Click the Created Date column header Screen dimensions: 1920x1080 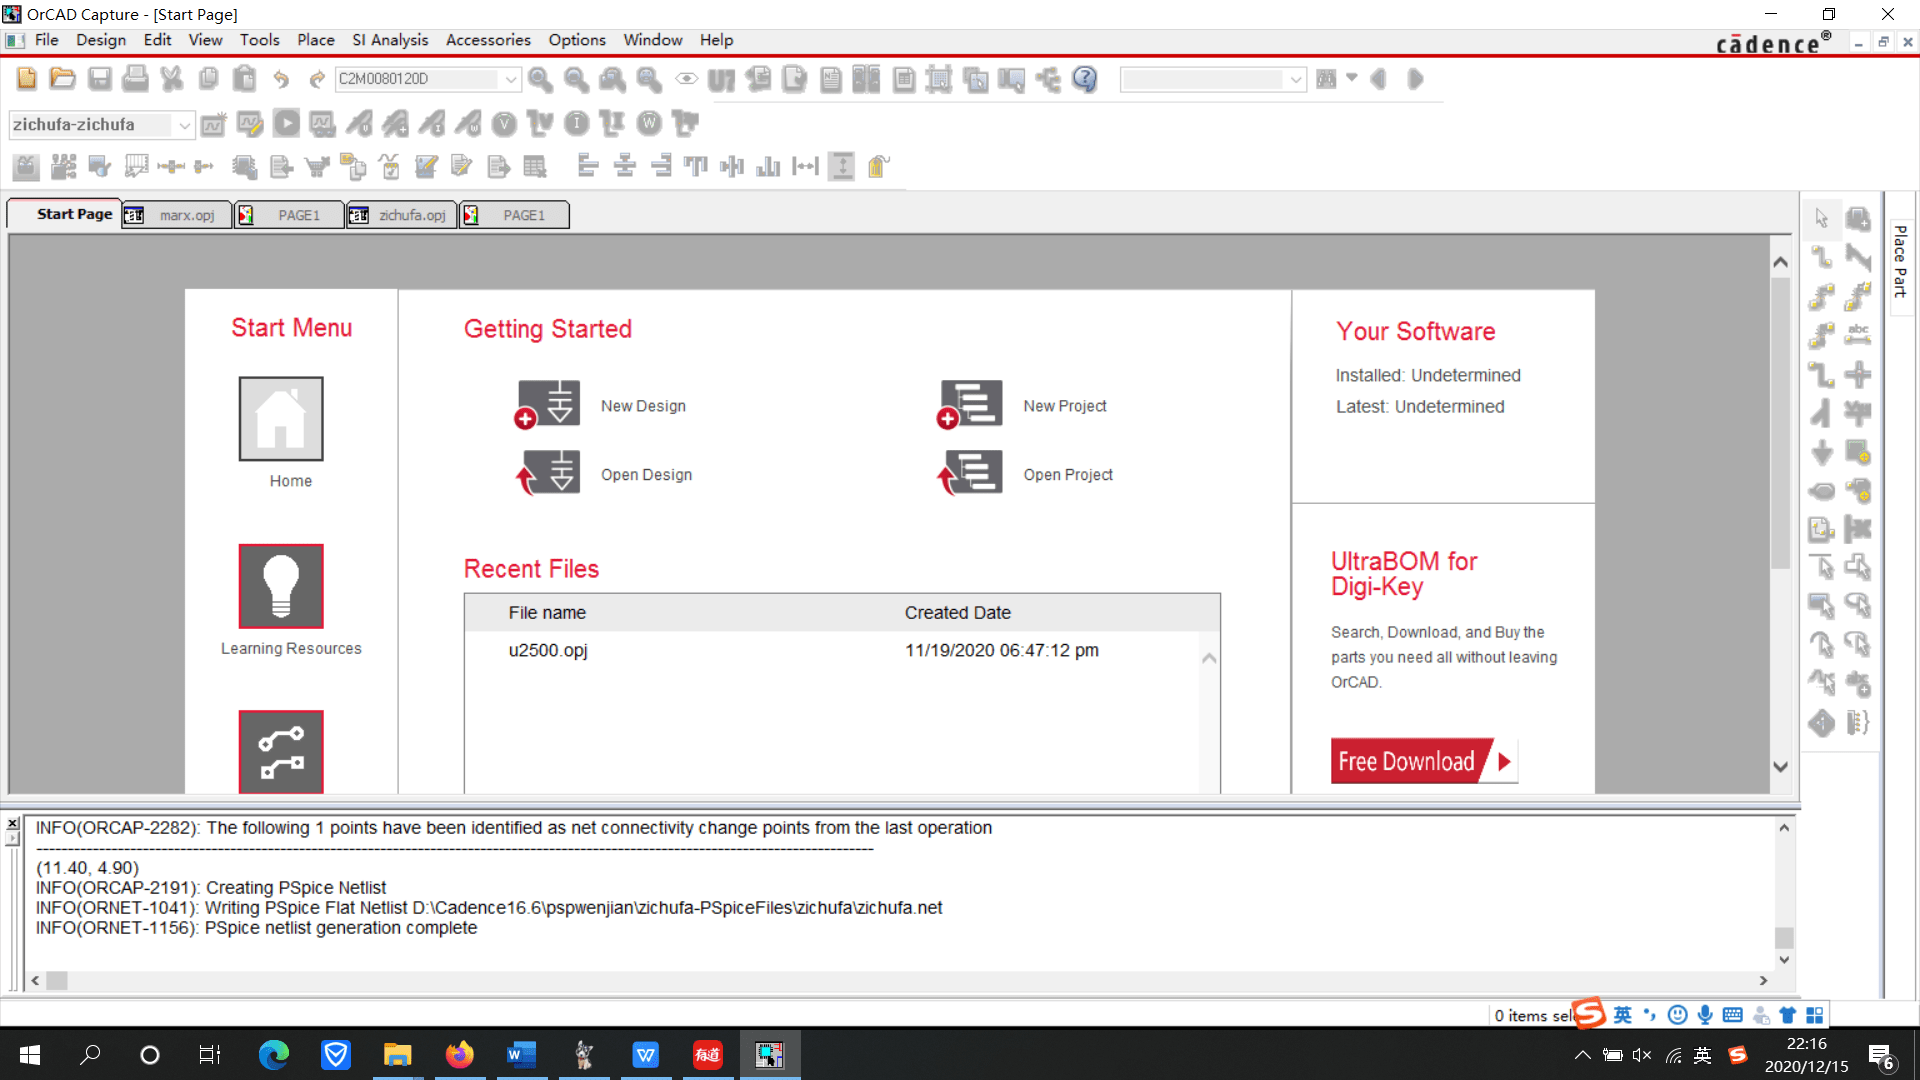958,613
